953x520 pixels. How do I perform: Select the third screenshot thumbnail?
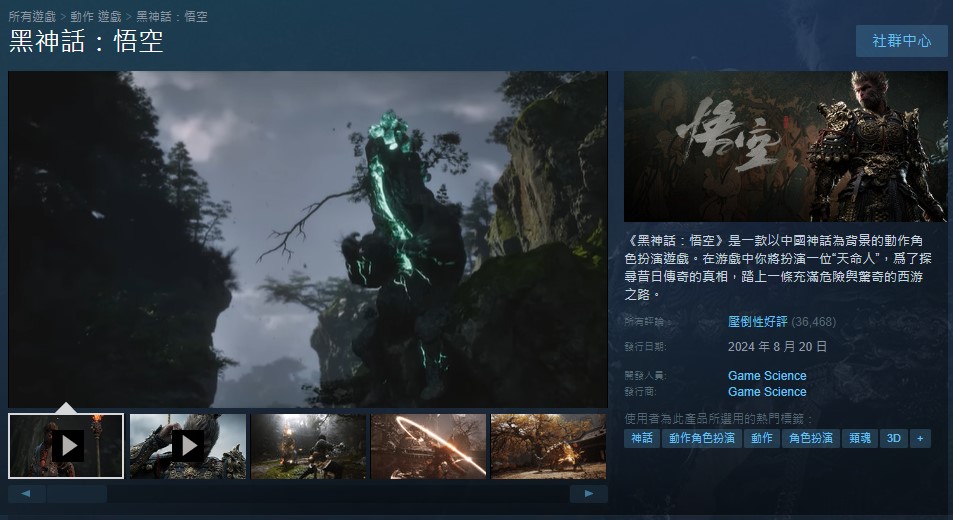(308, 446)
